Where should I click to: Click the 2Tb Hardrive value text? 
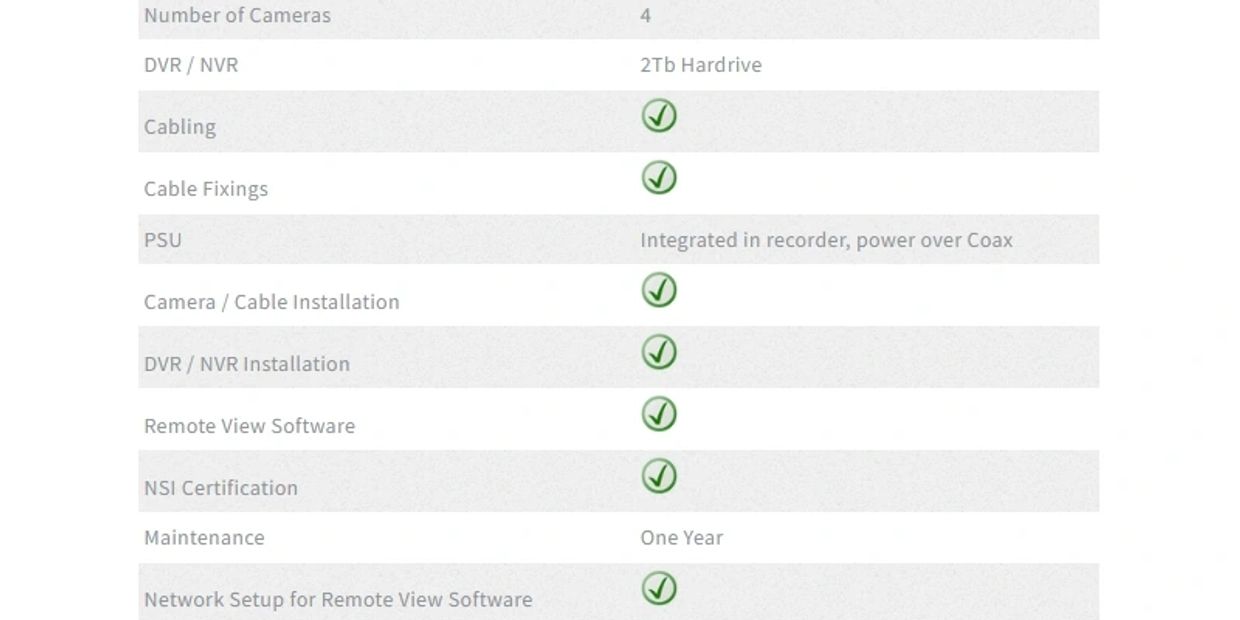pos(700,65)
